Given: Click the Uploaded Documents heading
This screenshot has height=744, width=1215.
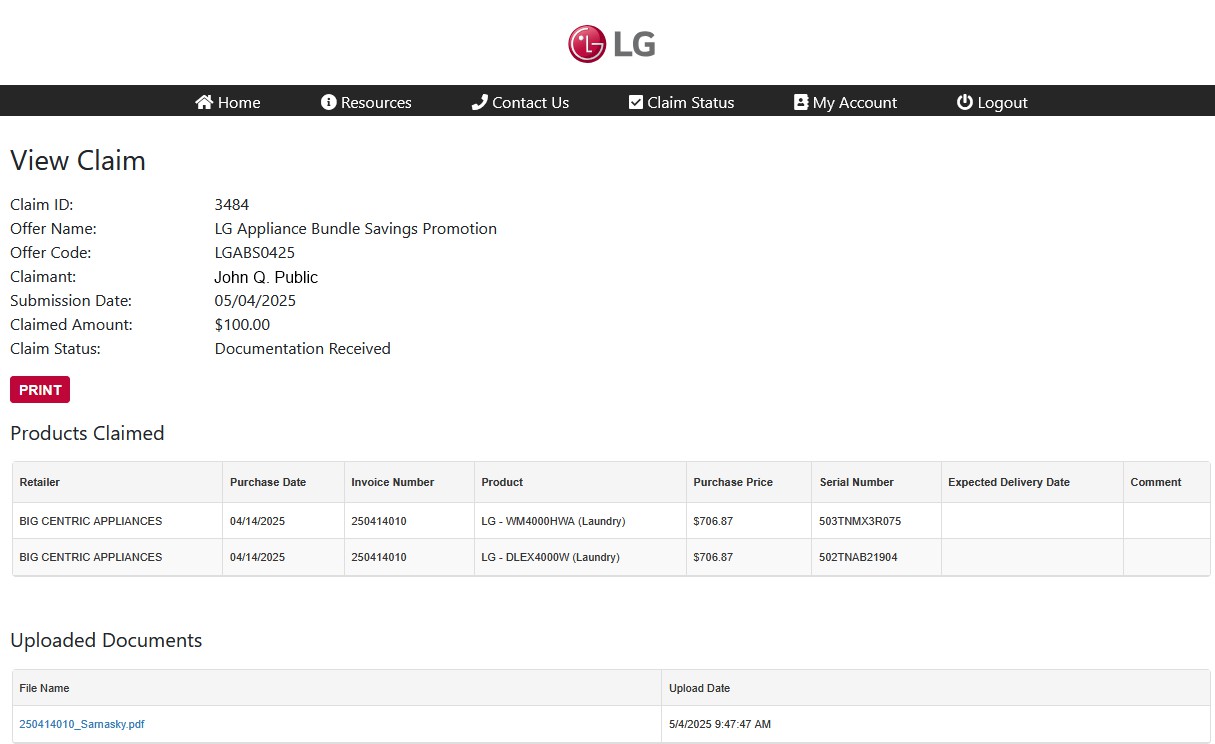Looking at the screenshot, I should click(x=106, y=641).
